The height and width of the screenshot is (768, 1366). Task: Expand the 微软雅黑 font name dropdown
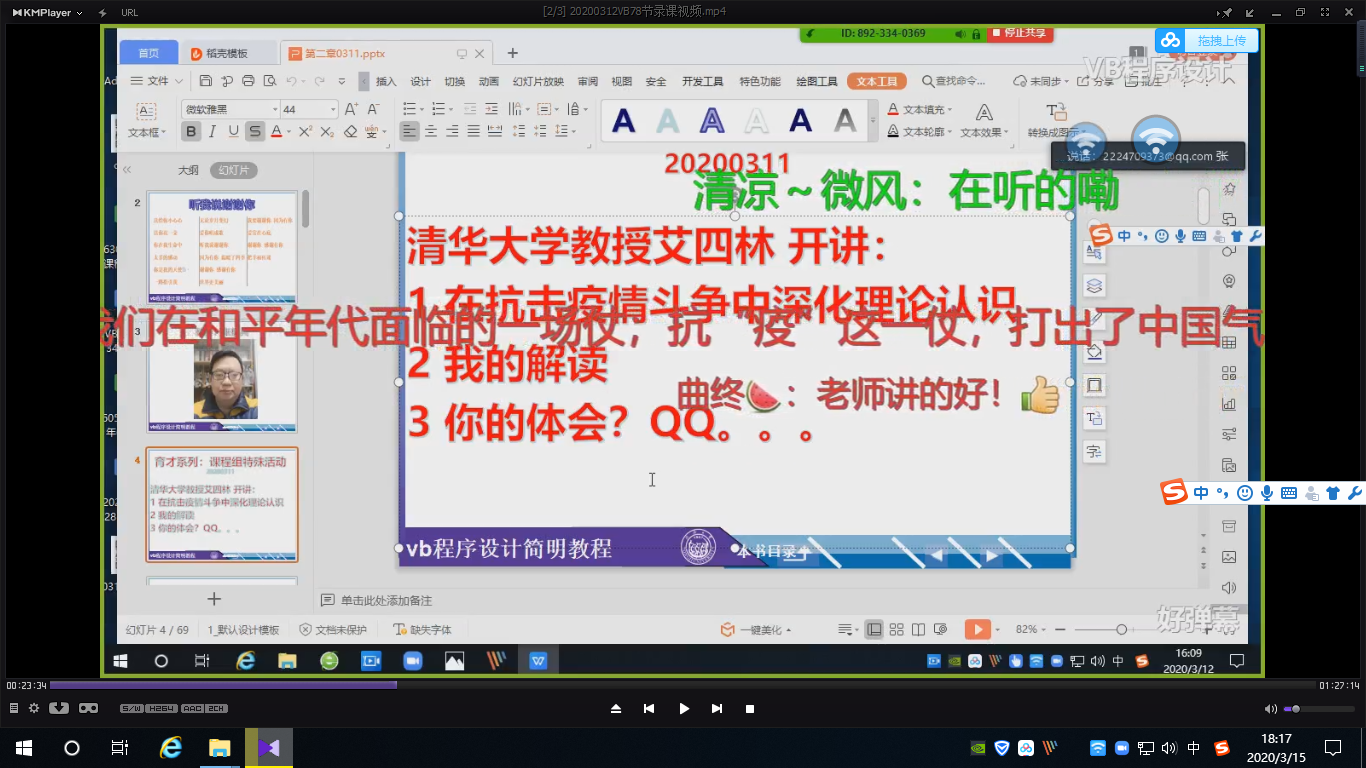[274, 109]
